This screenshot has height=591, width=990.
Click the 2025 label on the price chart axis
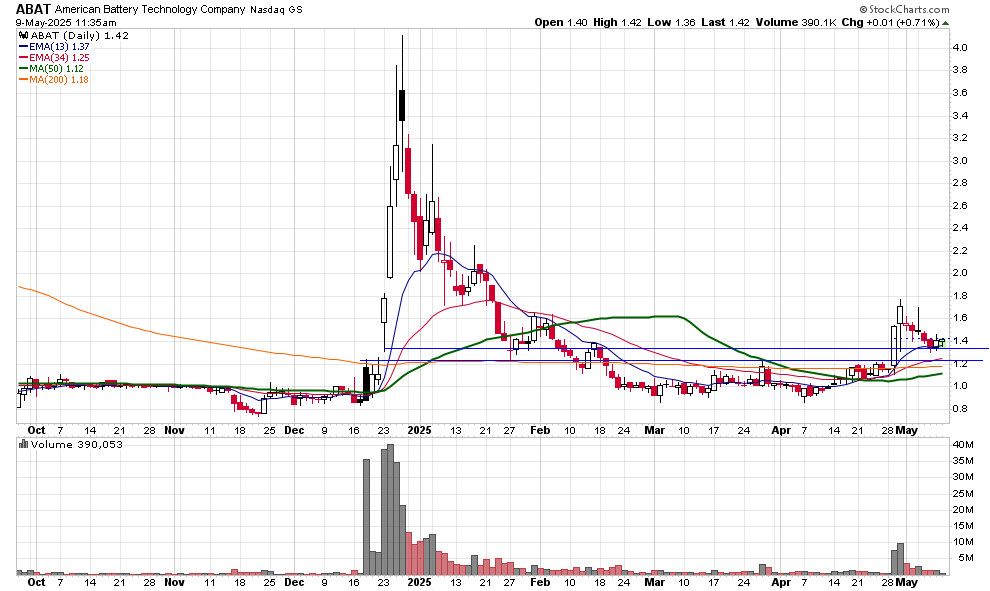click(419, 429)
